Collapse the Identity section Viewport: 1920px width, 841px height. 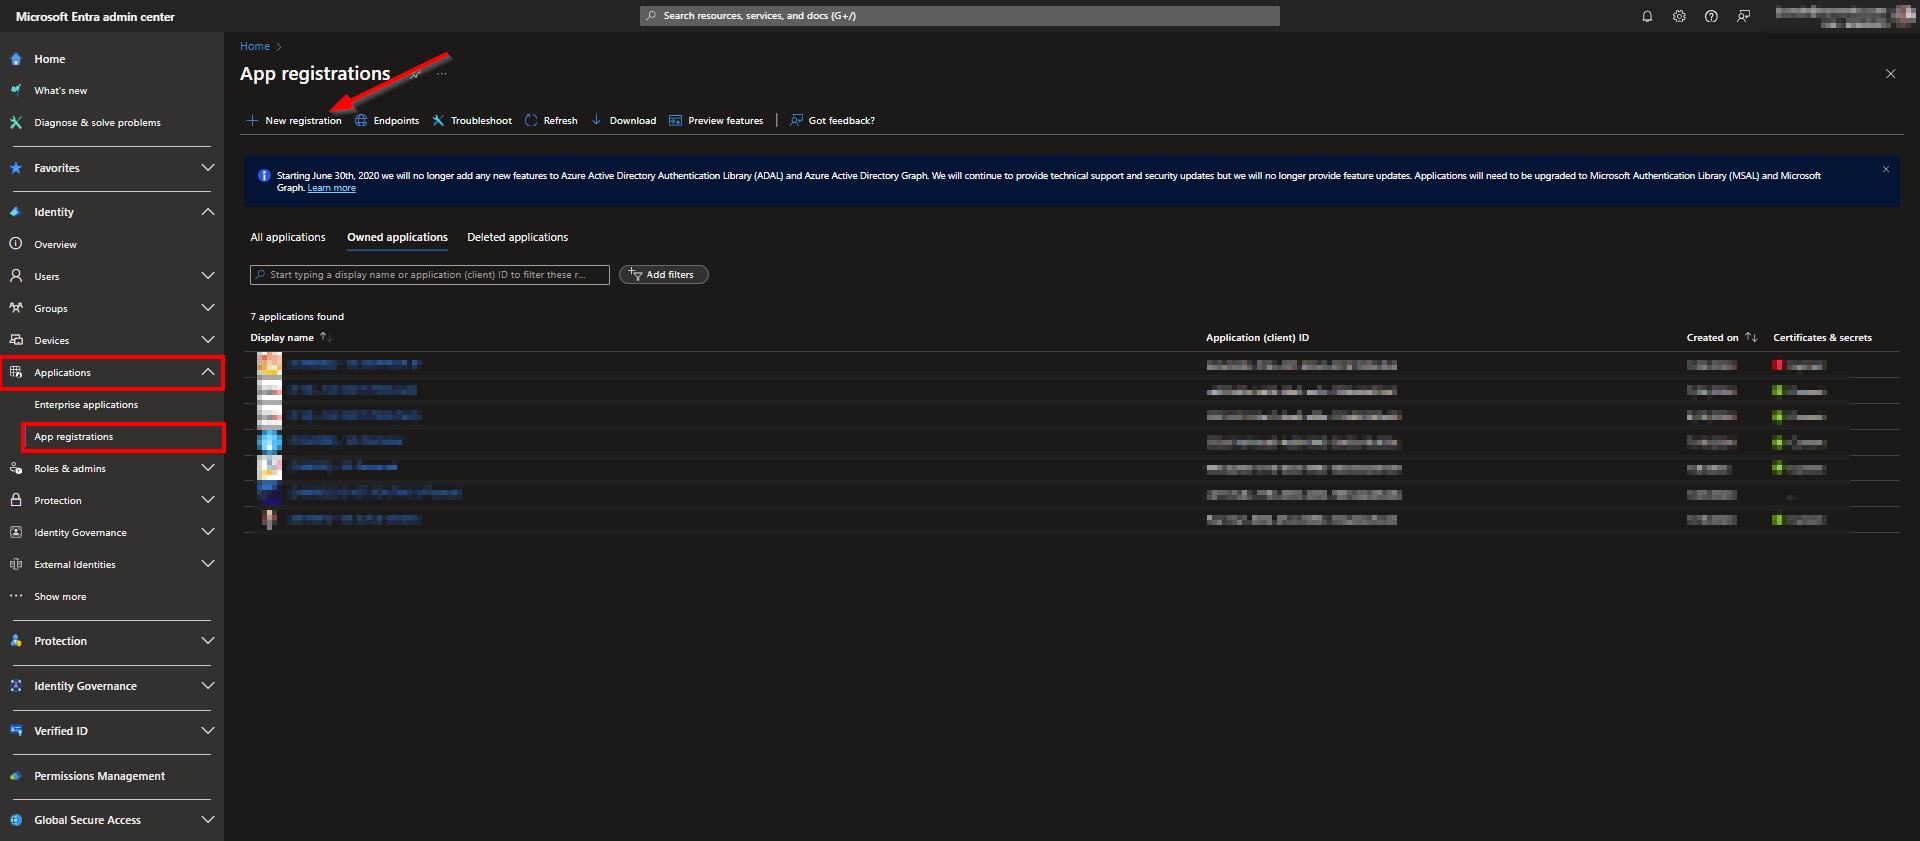(x=208, y=212)
